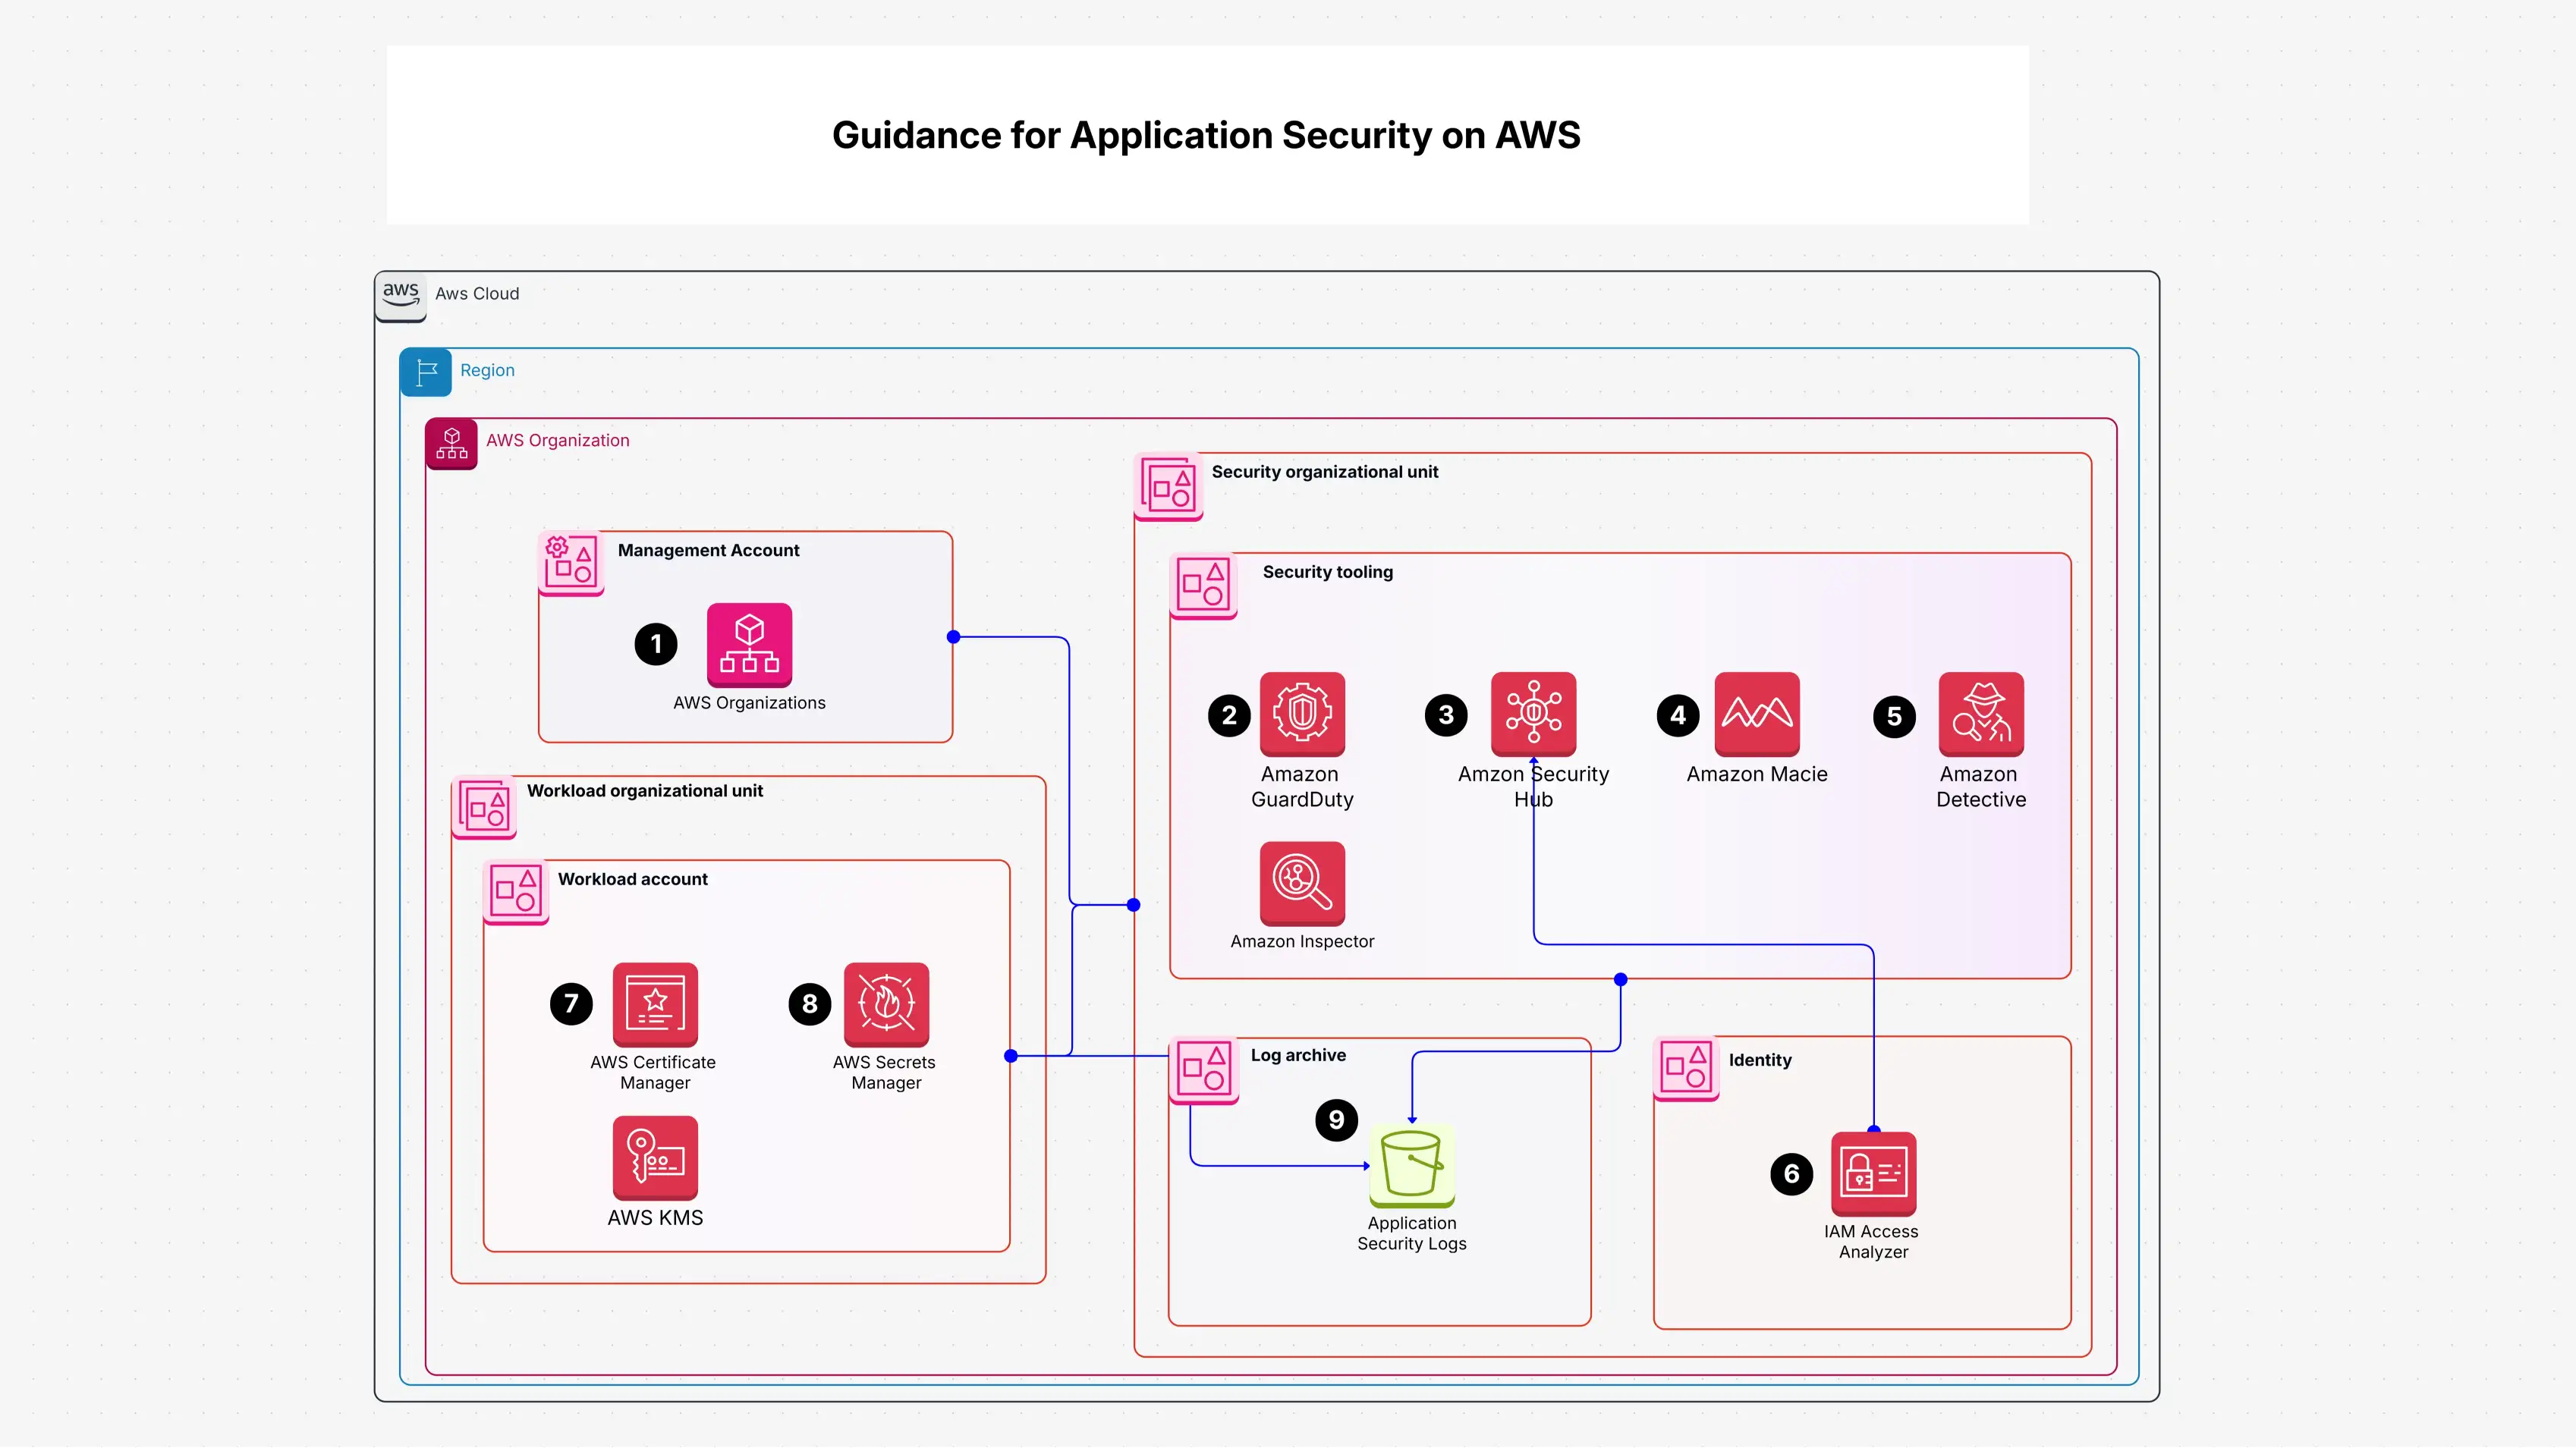Select the Security organizational unit icon

click(1167, 487)
